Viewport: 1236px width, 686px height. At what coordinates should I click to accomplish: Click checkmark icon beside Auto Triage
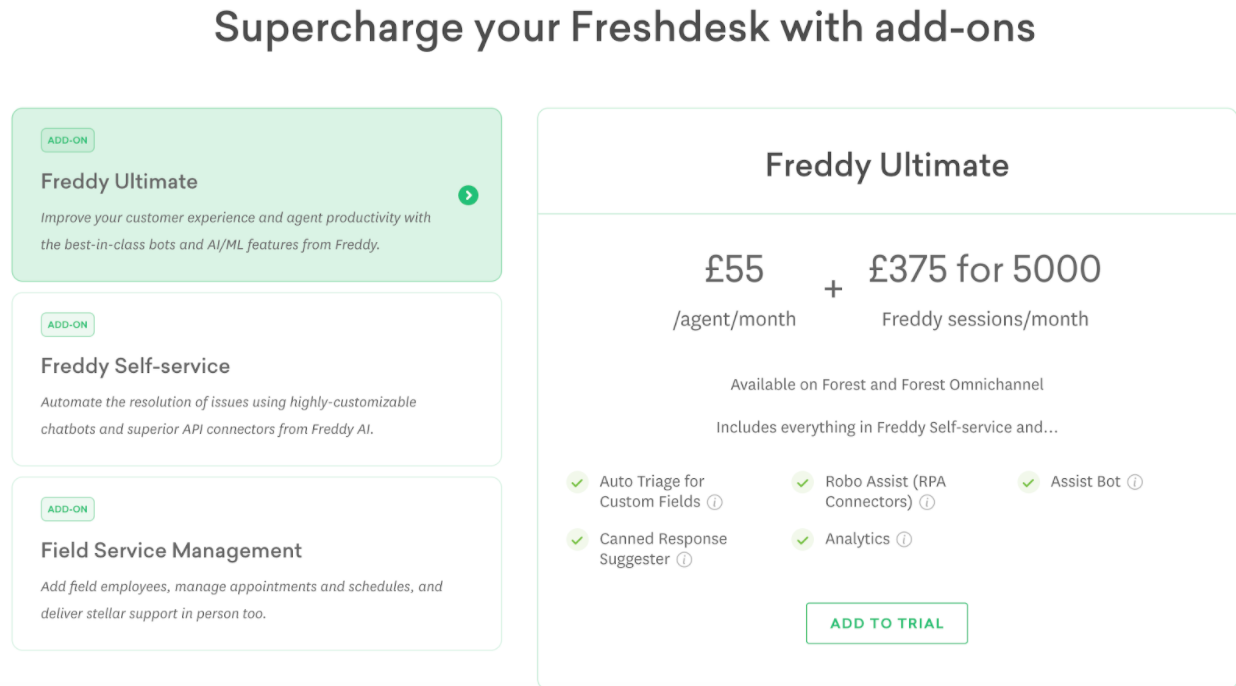(x=577, y=482)
